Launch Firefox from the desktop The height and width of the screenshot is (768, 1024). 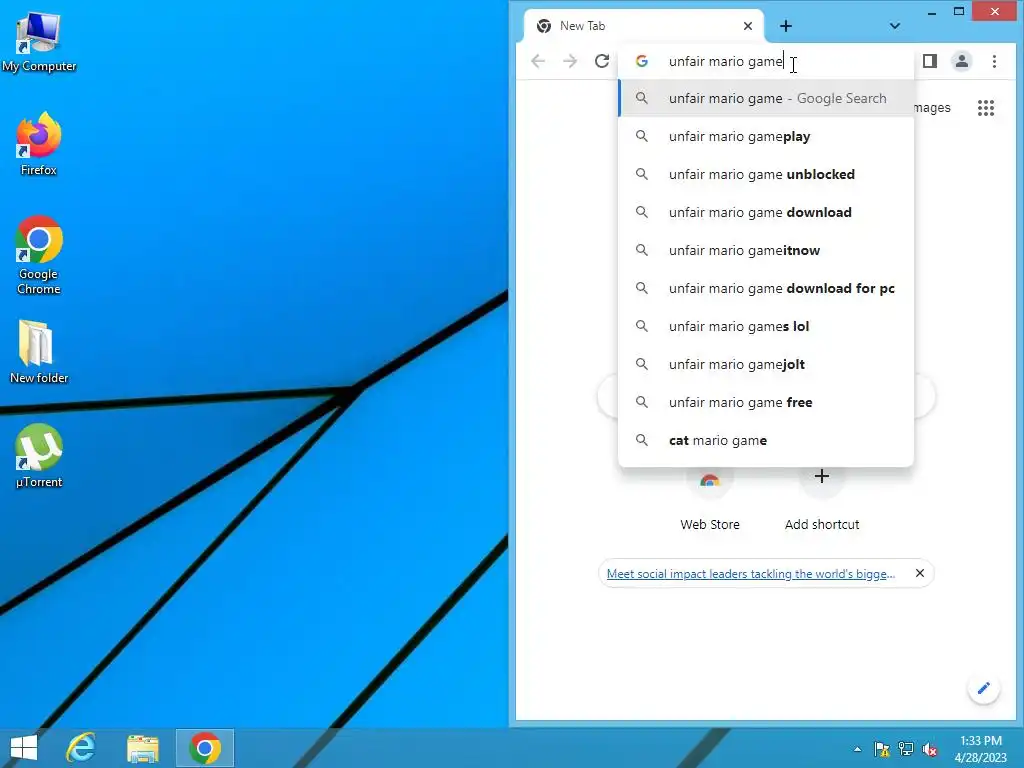pyautogui.click(x=39, y=144)
